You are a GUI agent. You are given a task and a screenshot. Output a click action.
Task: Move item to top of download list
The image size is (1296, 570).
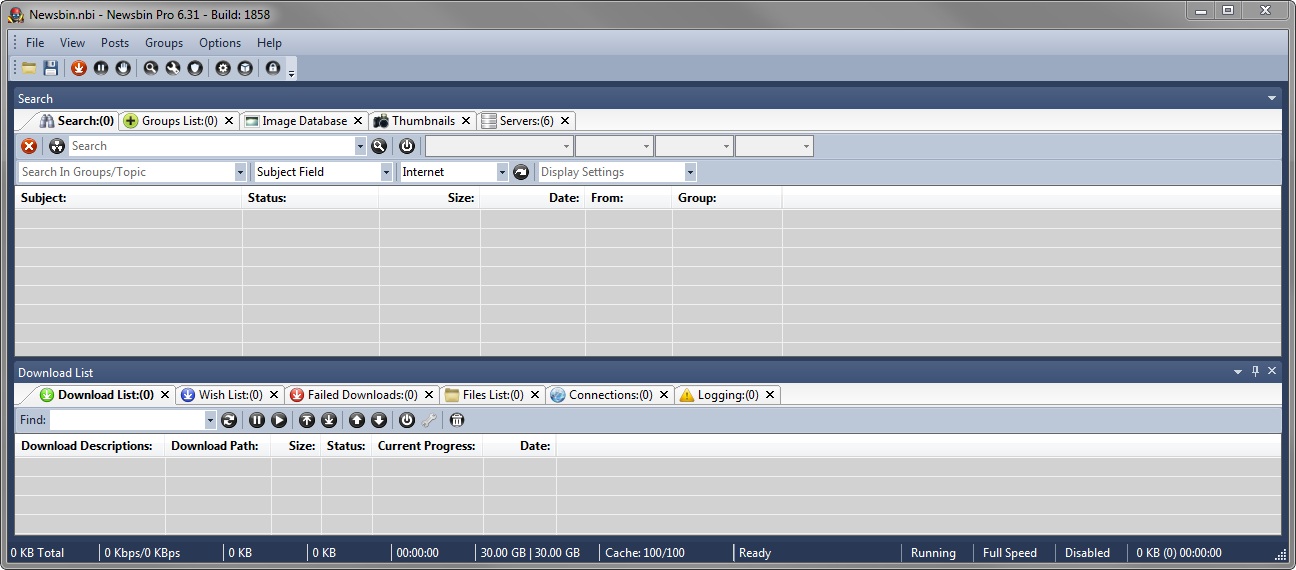pyautogui.click(x=307, y=420)
